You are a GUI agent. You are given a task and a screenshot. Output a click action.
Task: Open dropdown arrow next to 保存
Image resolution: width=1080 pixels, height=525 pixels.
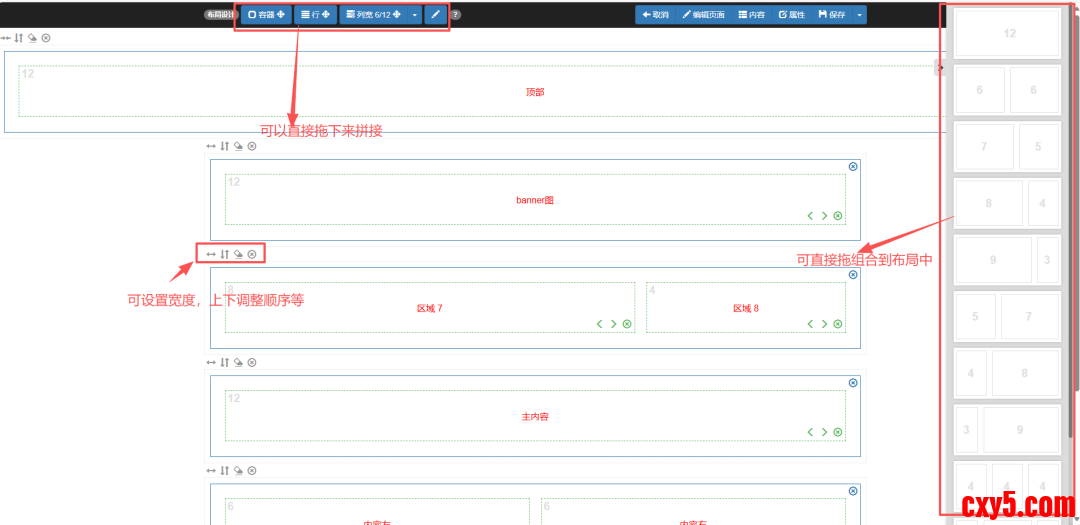pos(859,15)
